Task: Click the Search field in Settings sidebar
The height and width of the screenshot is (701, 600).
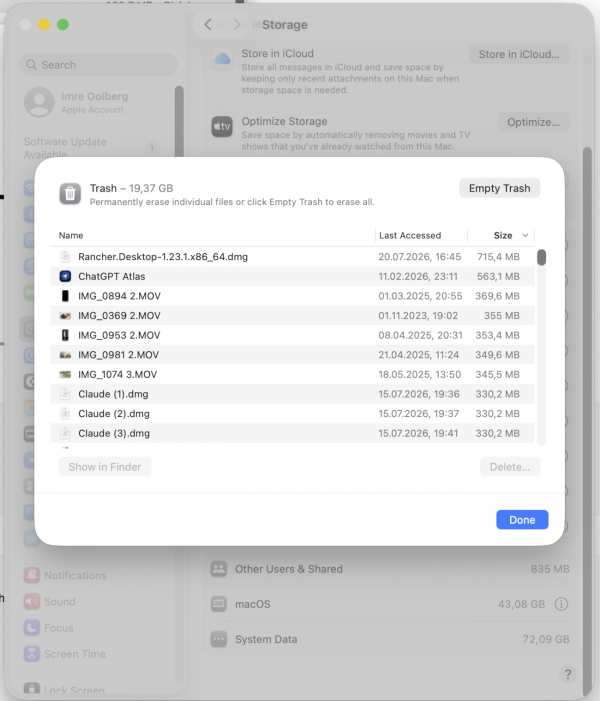Action: [x=98, y=65]
